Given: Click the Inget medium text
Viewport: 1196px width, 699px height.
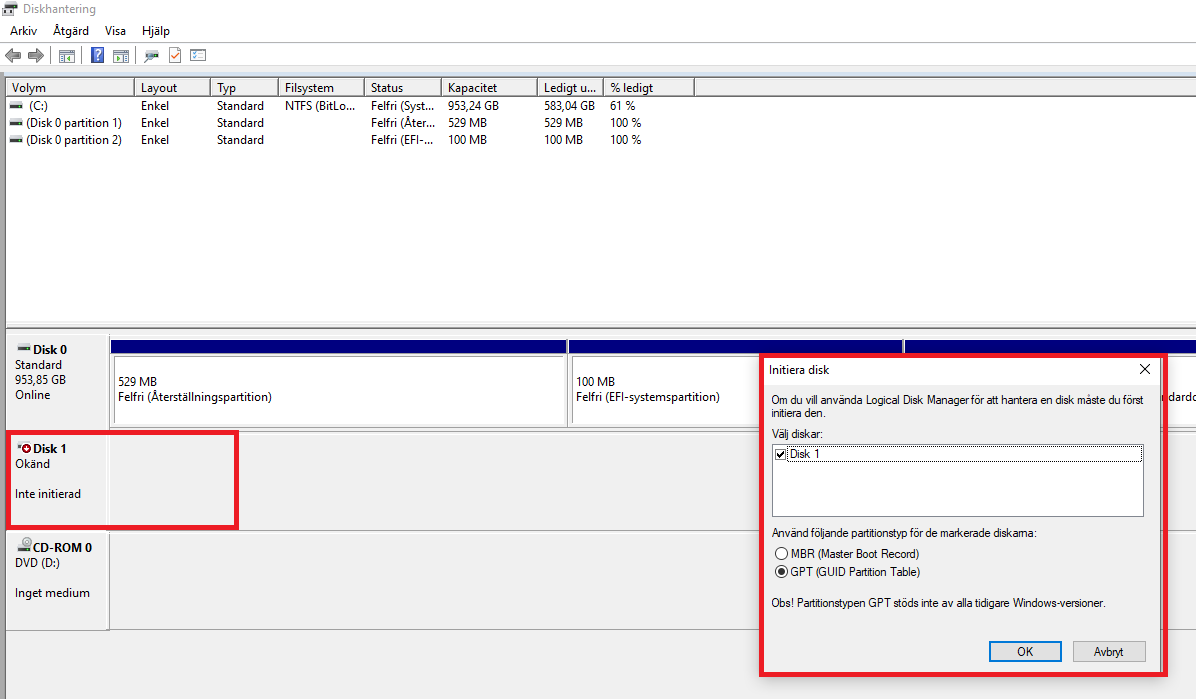Looking at the screenshot, I should (x=53, y=593).
